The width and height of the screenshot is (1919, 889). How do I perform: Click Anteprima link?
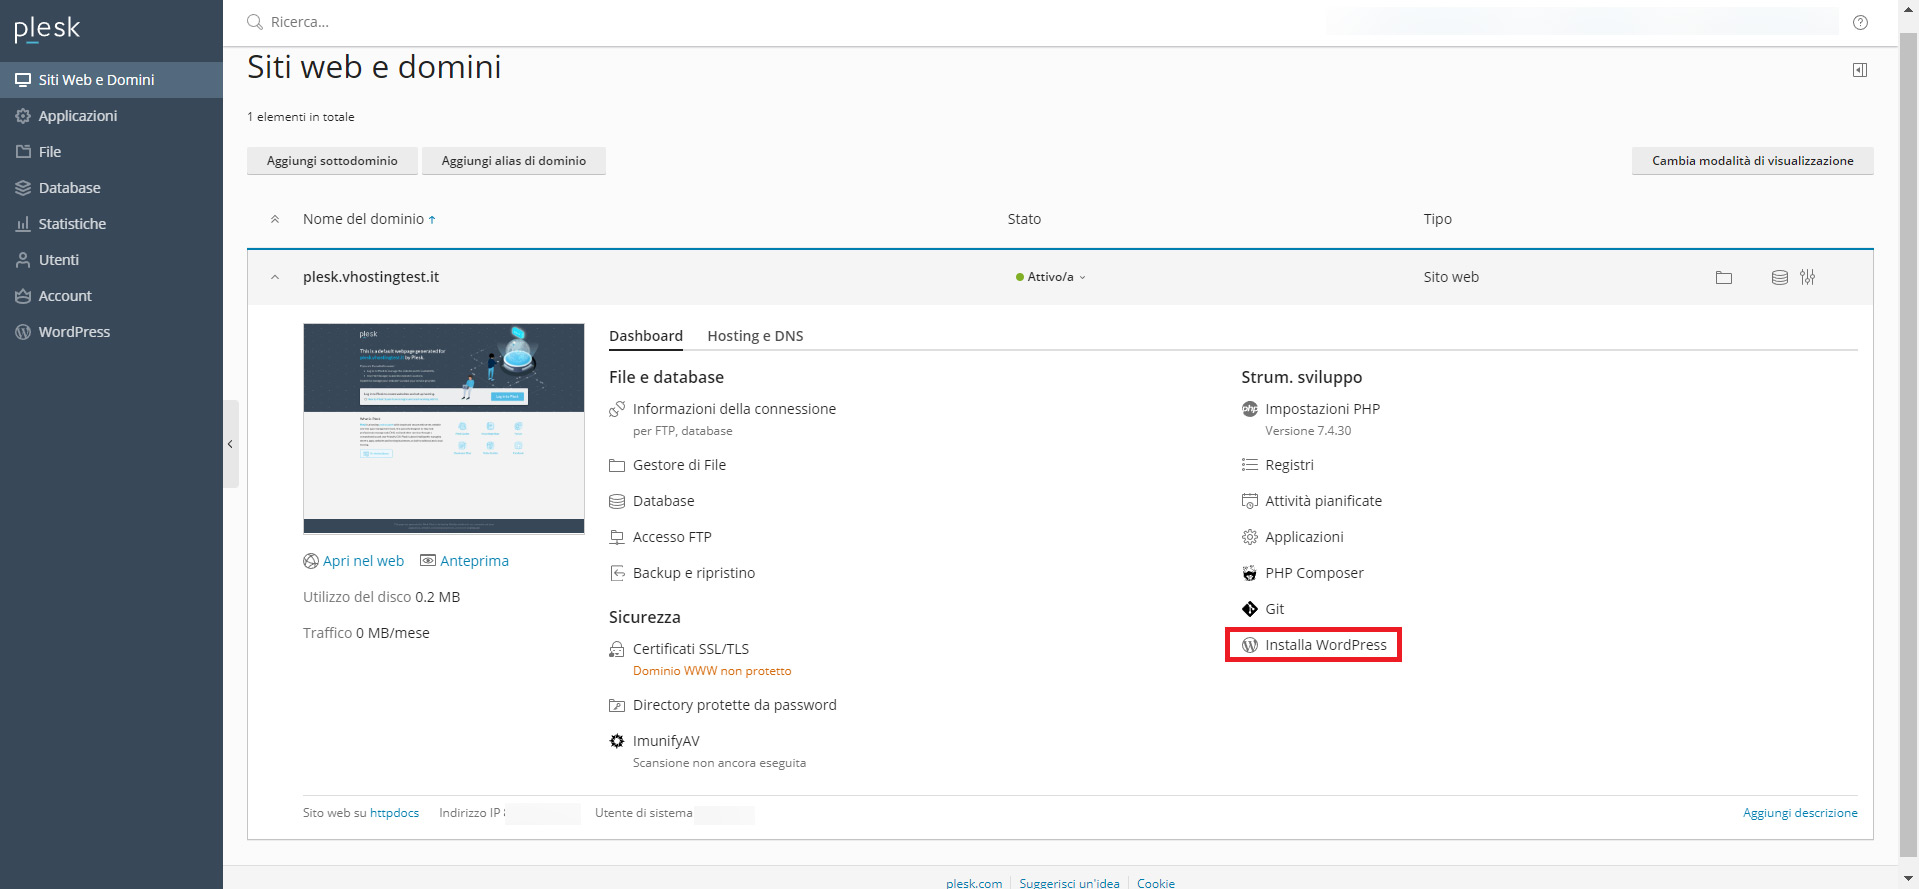click(474, 561)
